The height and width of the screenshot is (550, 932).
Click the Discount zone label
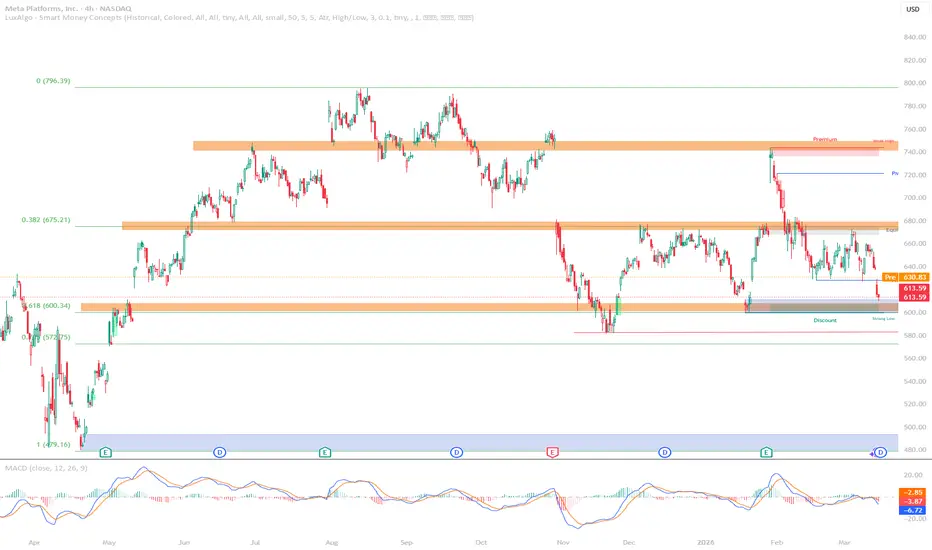[825, 320]
